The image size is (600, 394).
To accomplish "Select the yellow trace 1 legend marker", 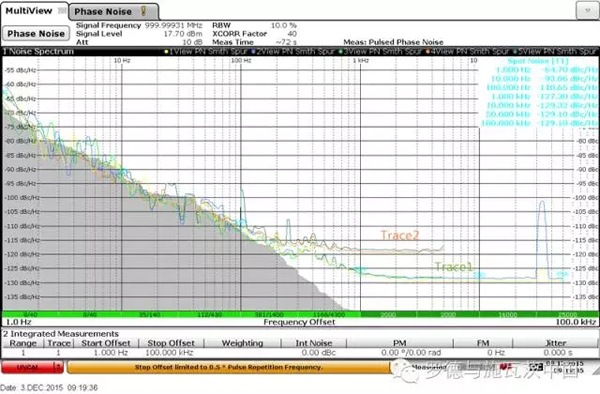I will point(167,51).
